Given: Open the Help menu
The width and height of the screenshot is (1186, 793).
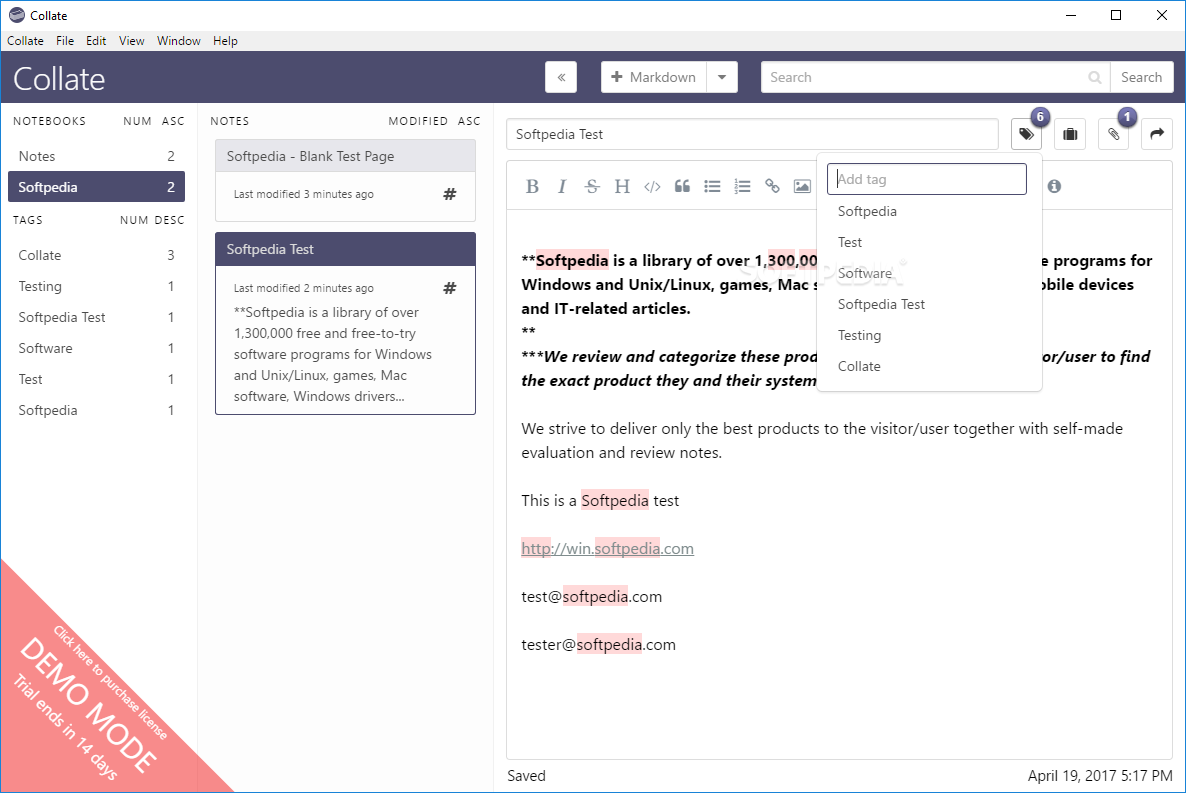Looking at the screenshot, I should (225, 41).
